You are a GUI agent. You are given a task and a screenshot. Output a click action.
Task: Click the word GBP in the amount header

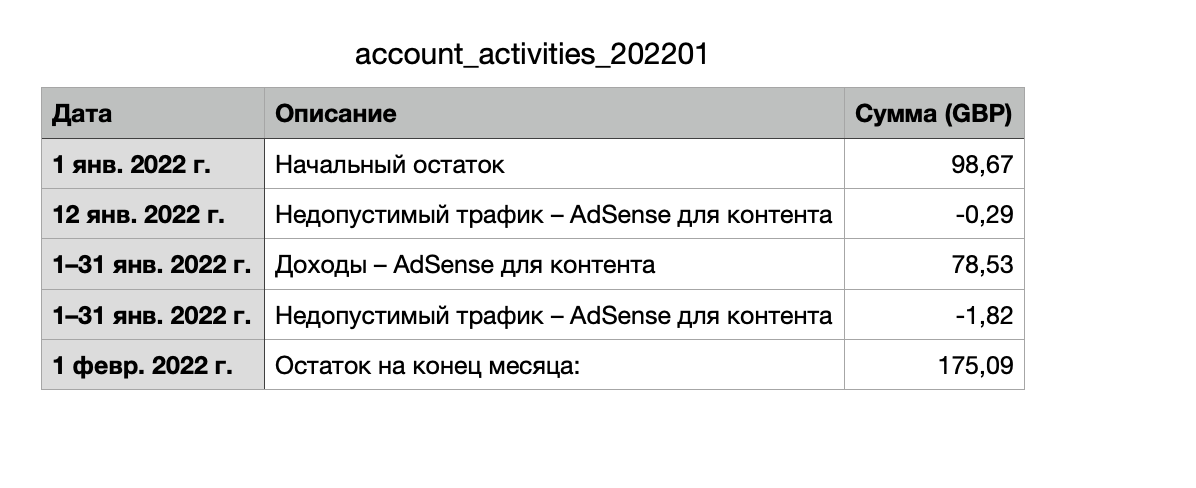click(x=977, y=114)
